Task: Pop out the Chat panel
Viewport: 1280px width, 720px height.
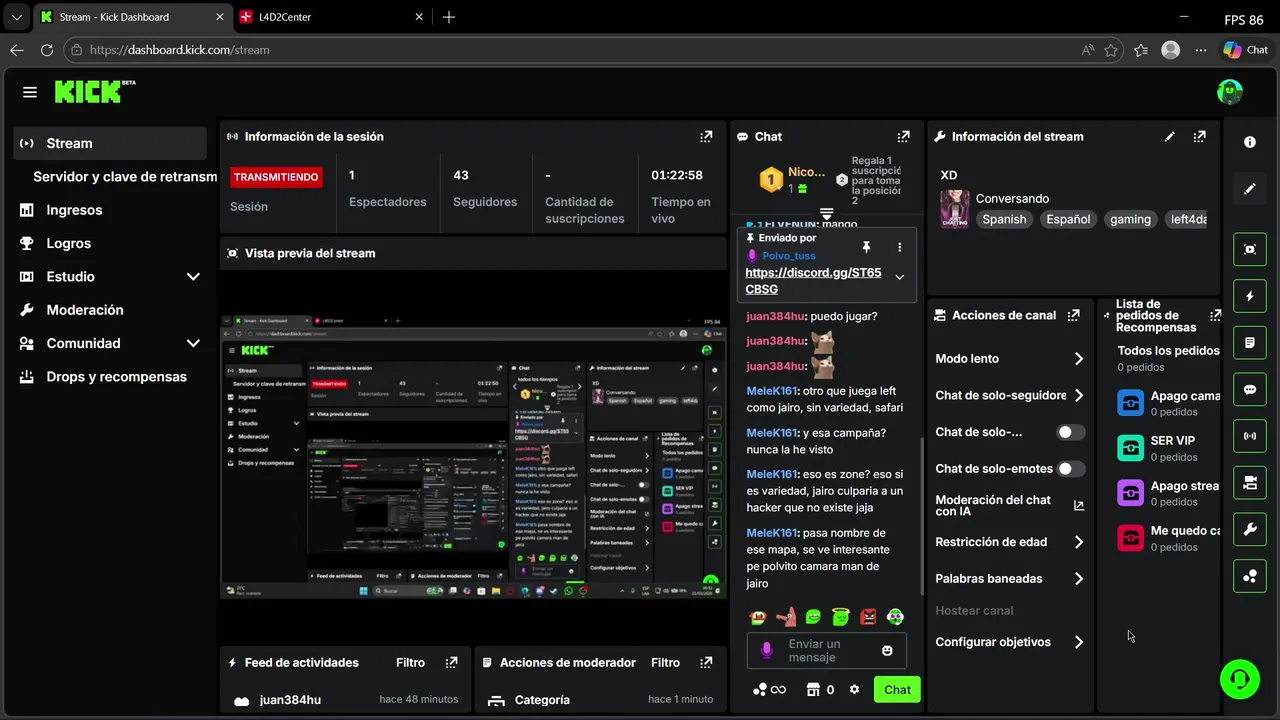Action: (x=904, y=137)
